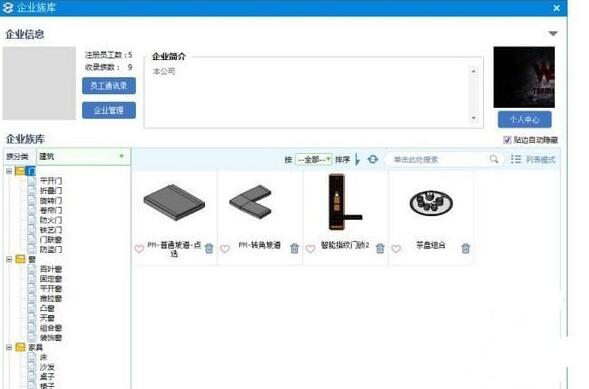Select 平开窗 in the tree

point(51,288)
